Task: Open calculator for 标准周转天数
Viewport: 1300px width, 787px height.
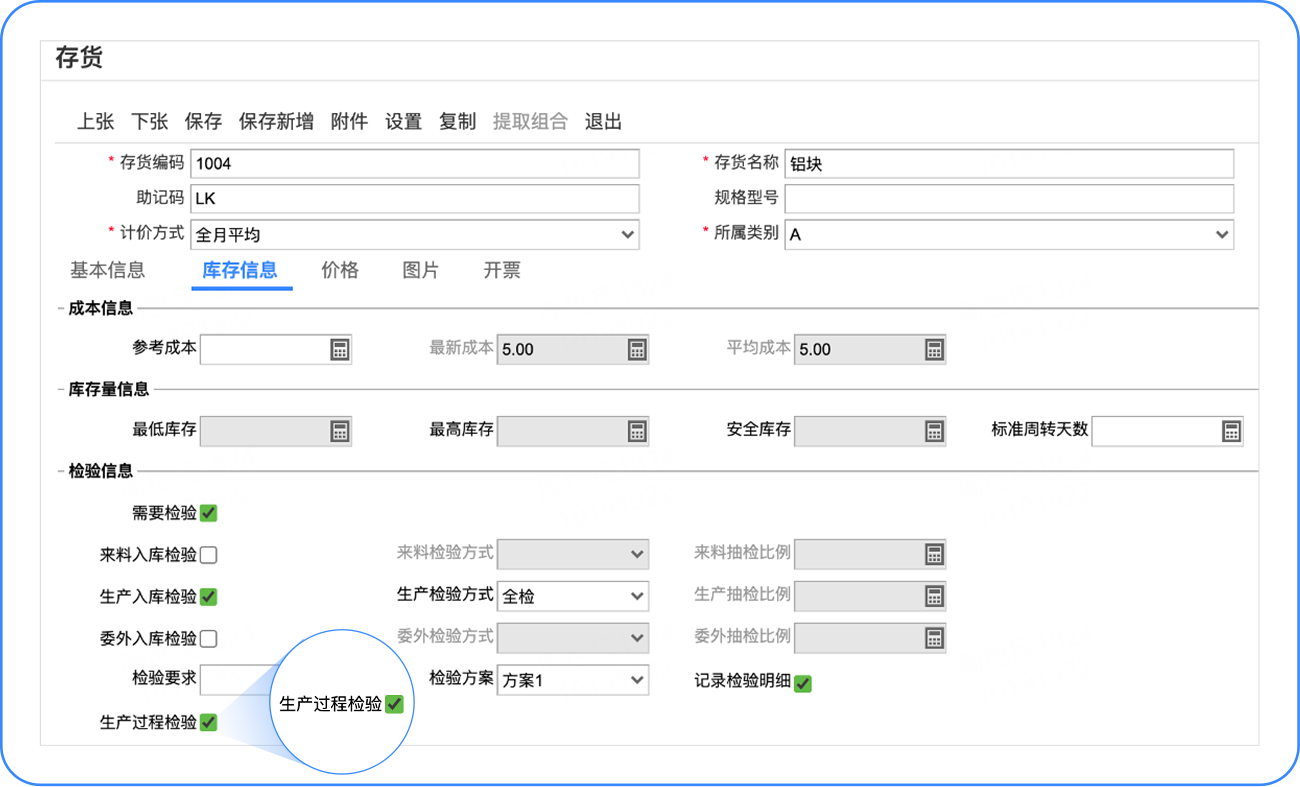Action: pyautogui.click(x=1230, y=431)
